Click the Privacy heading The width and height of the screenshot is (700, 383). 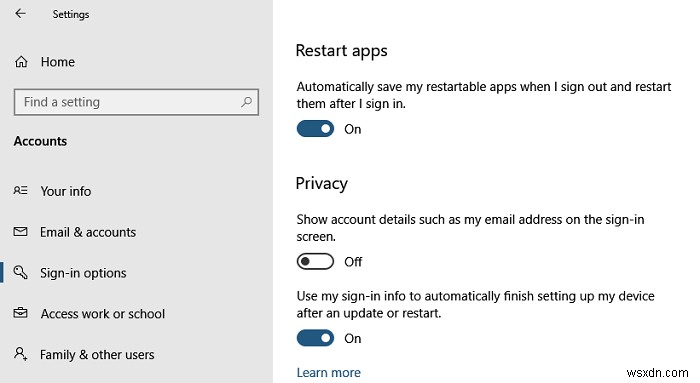(x=321, y=183)
